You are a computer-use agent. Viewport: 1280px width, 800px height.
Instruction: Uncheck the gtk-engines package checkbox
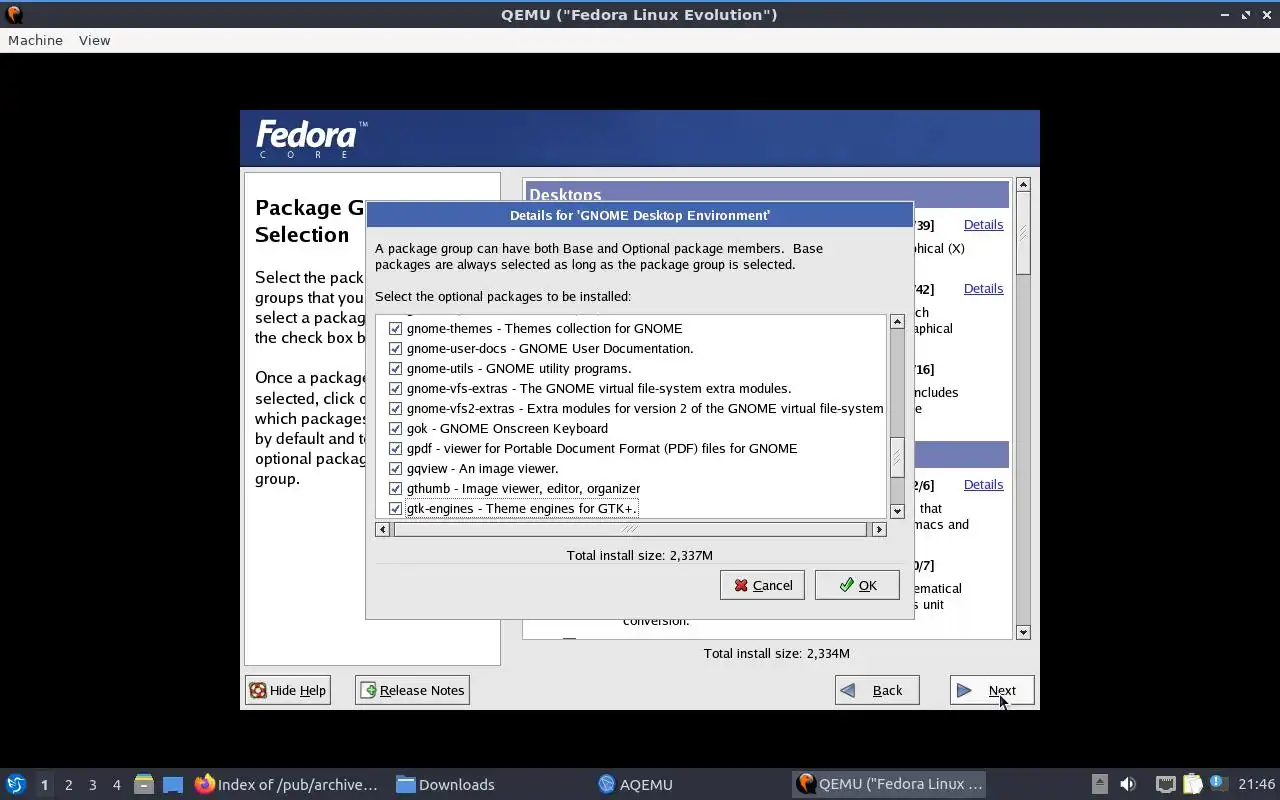[x=395, y=508]
